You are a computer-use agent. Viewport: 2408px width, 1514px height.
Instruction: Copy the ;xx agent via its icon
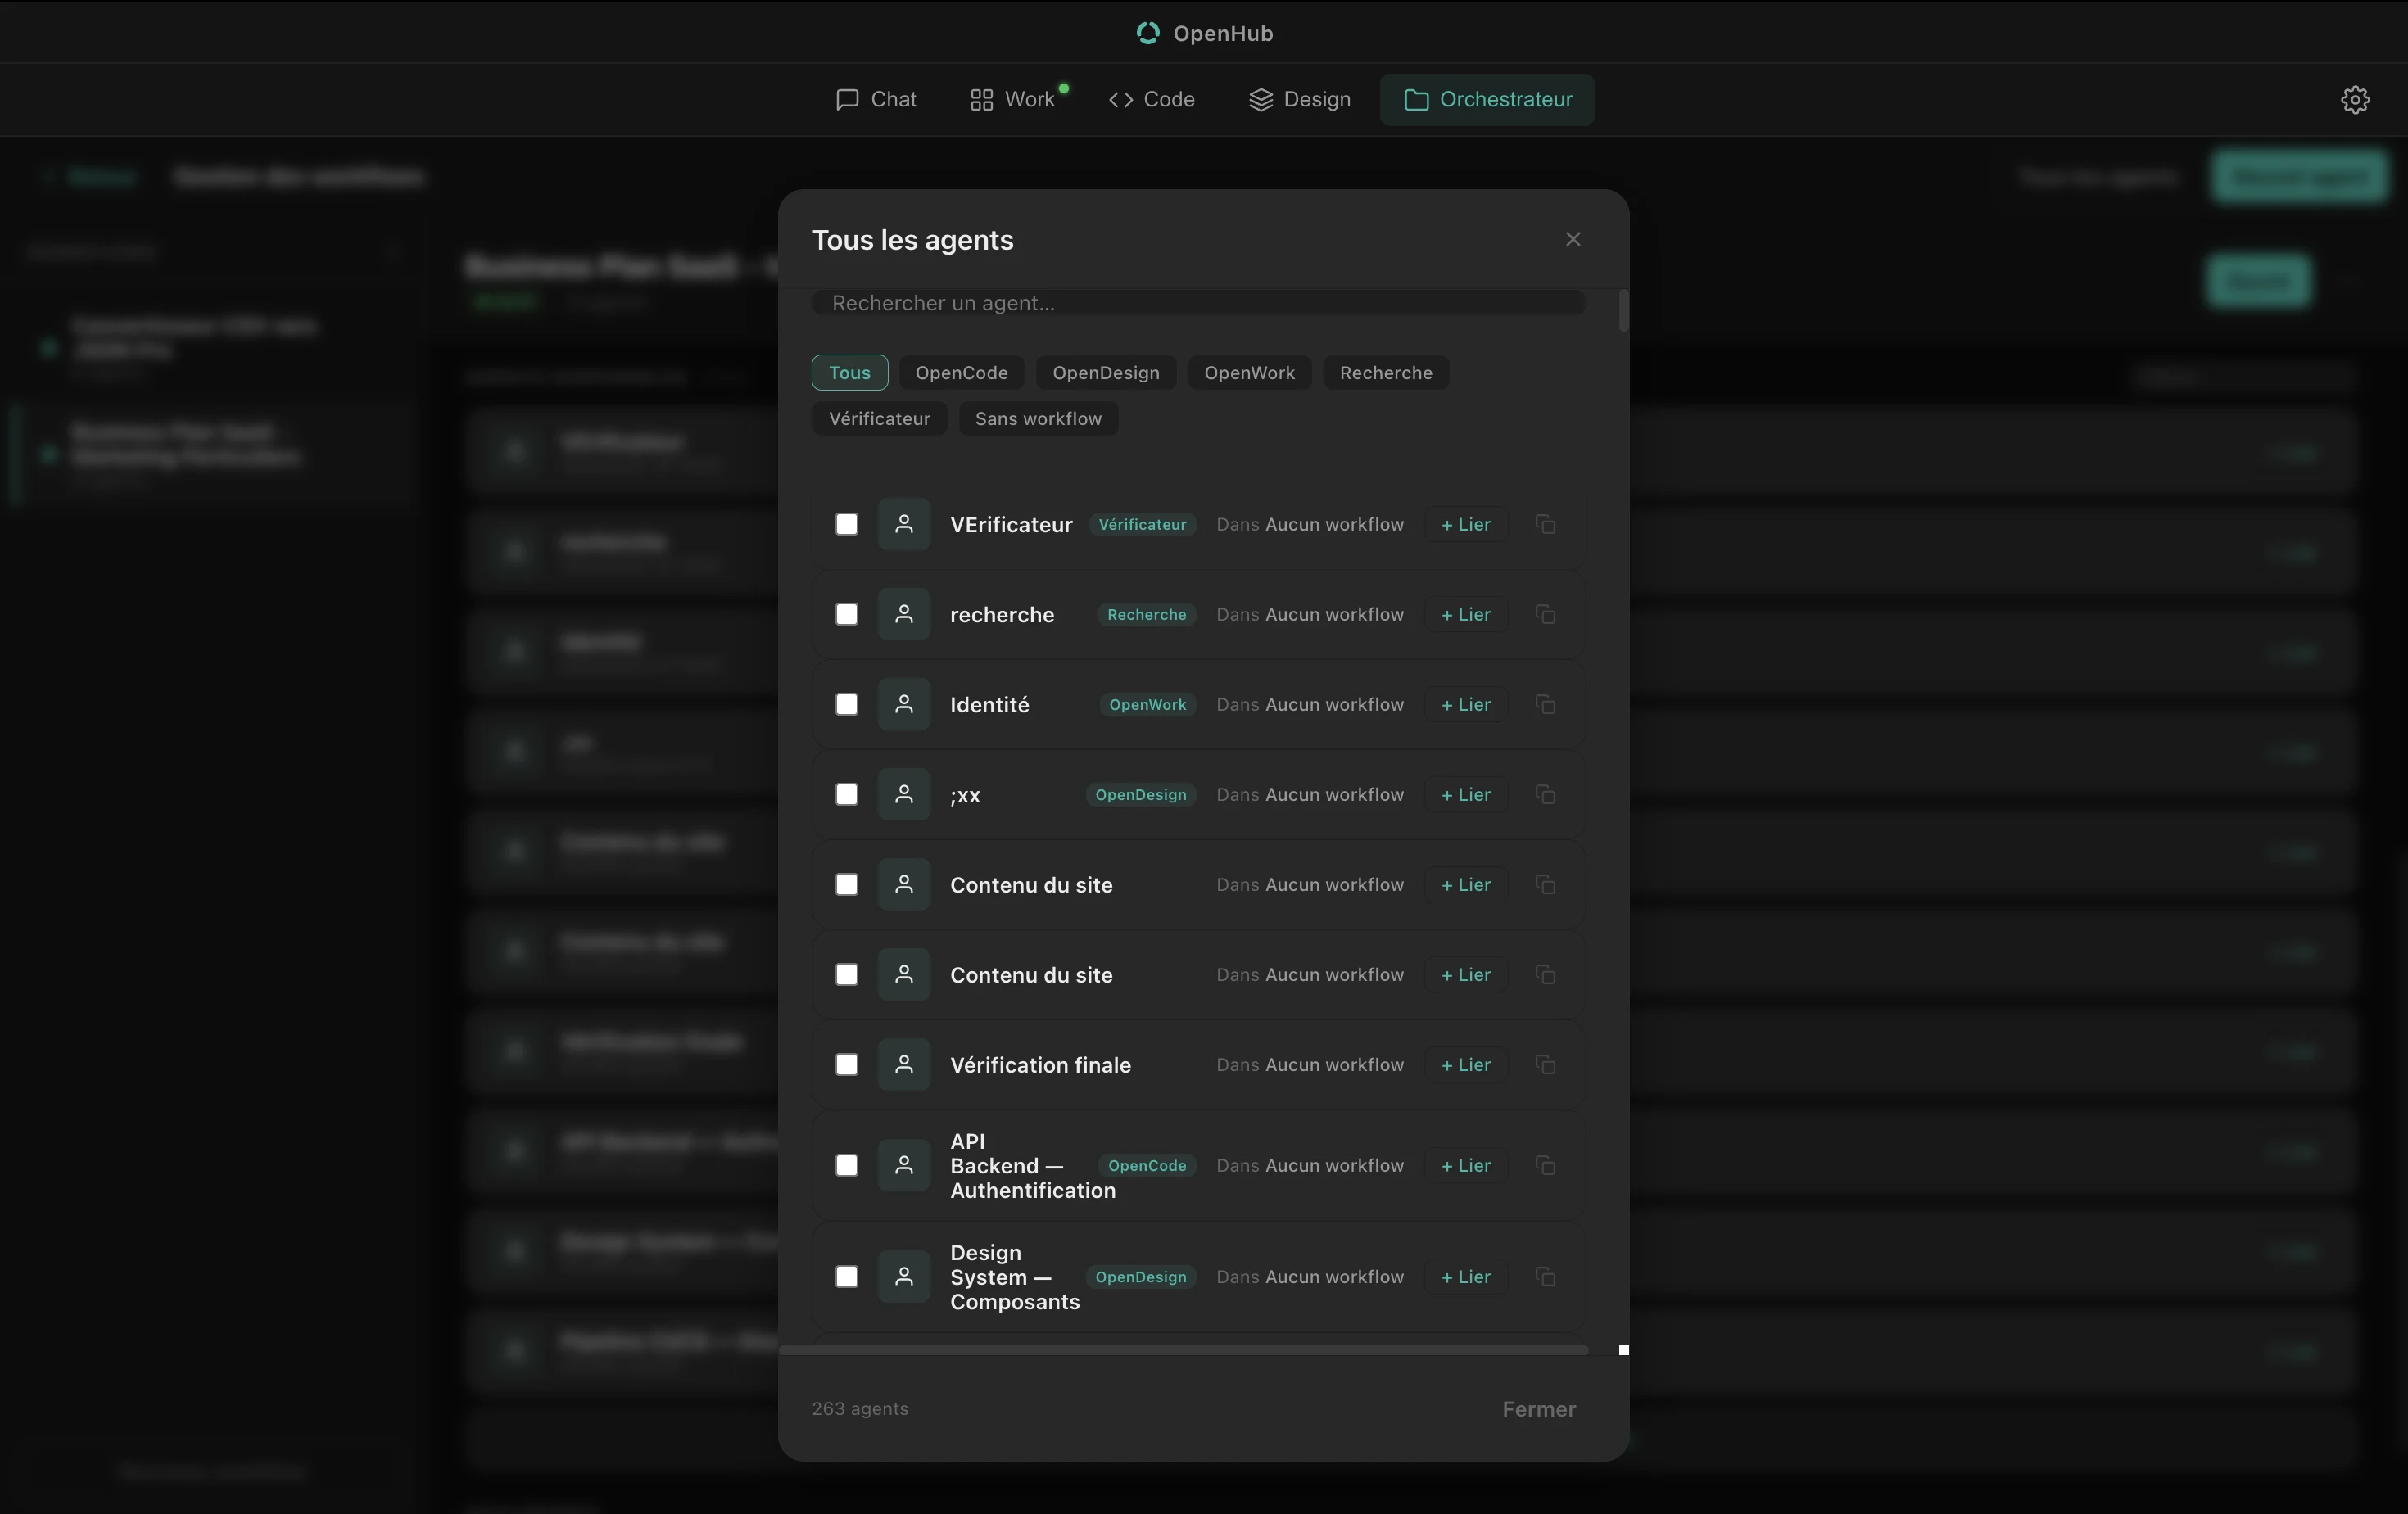(1545, 794)
